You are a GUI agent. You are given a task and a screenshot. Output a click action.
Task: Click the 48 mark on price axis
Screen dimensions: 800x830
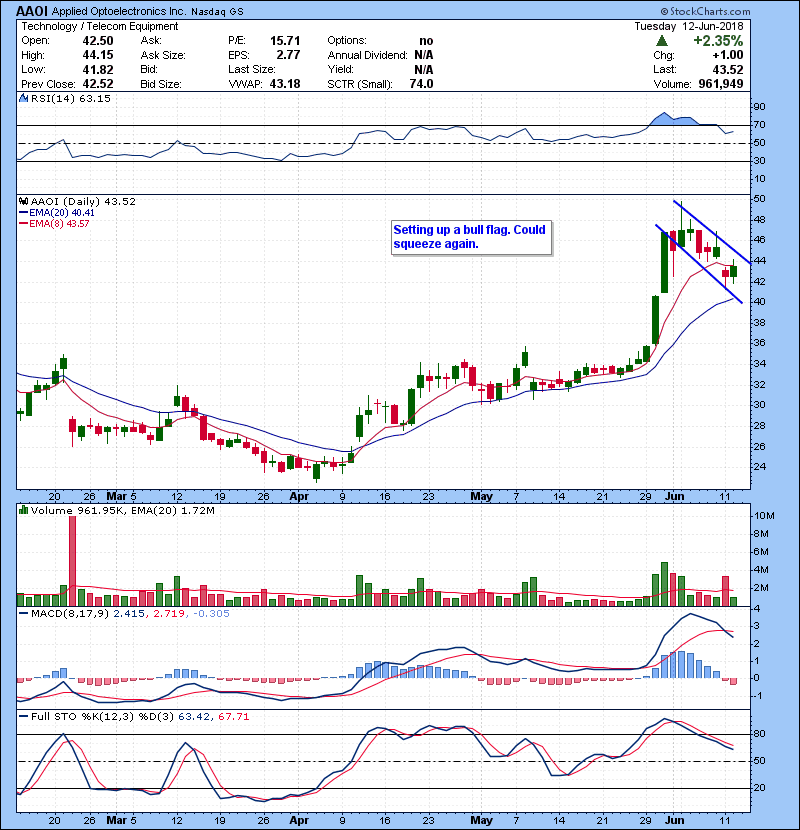point(759,220)
